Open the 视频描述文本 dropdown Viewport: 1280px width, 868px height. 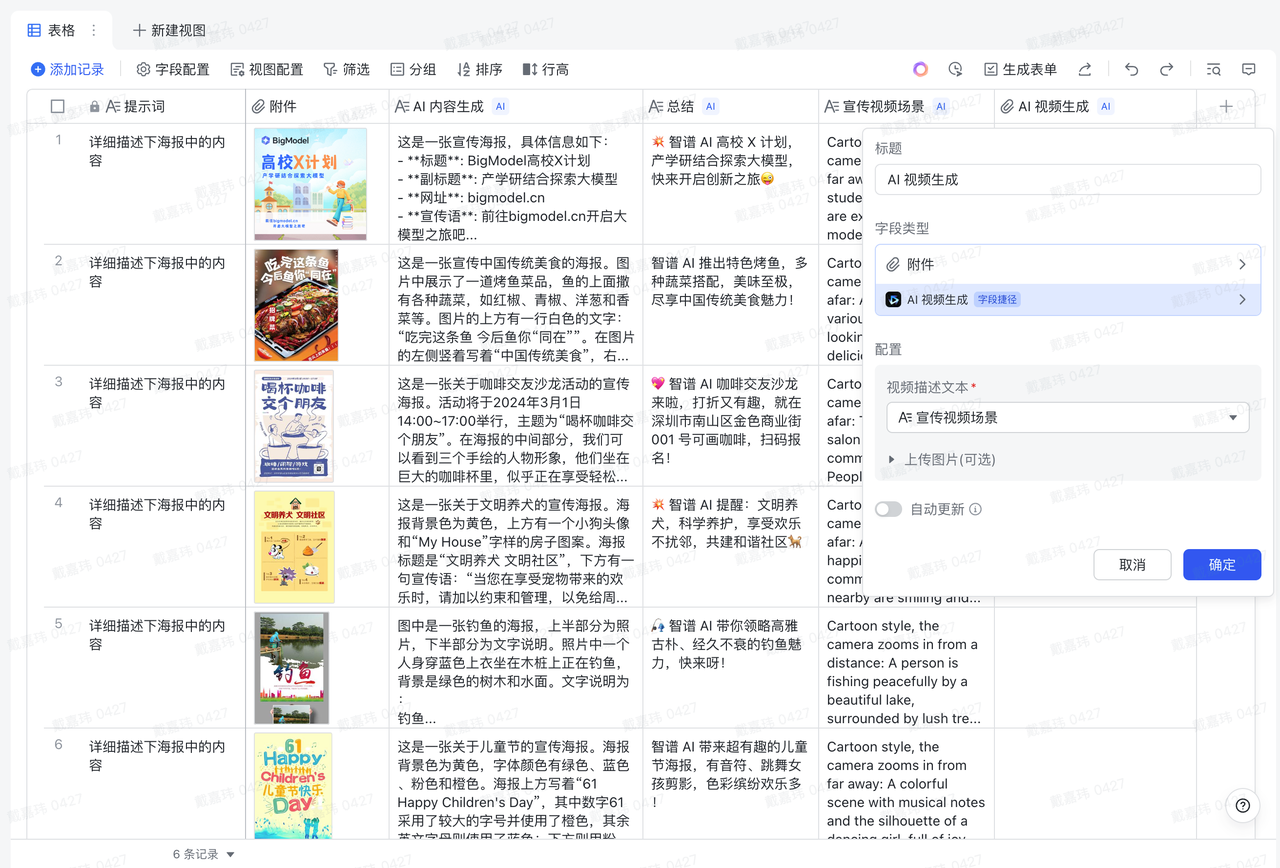(1067, 417)
